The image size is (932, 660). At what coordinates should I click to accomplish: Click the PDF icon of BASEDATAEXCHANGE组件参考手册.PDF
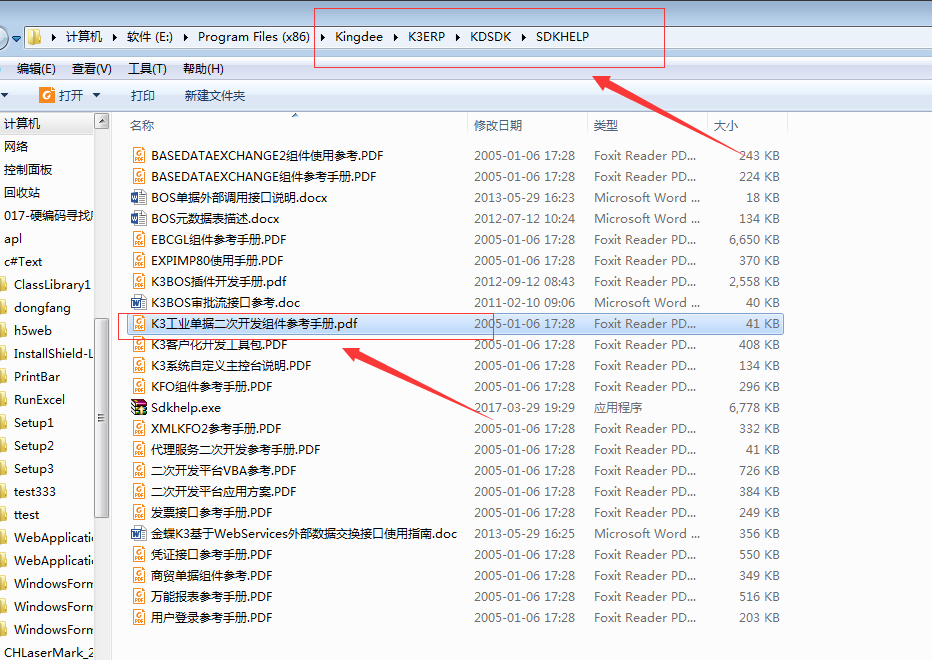(138, 177)
